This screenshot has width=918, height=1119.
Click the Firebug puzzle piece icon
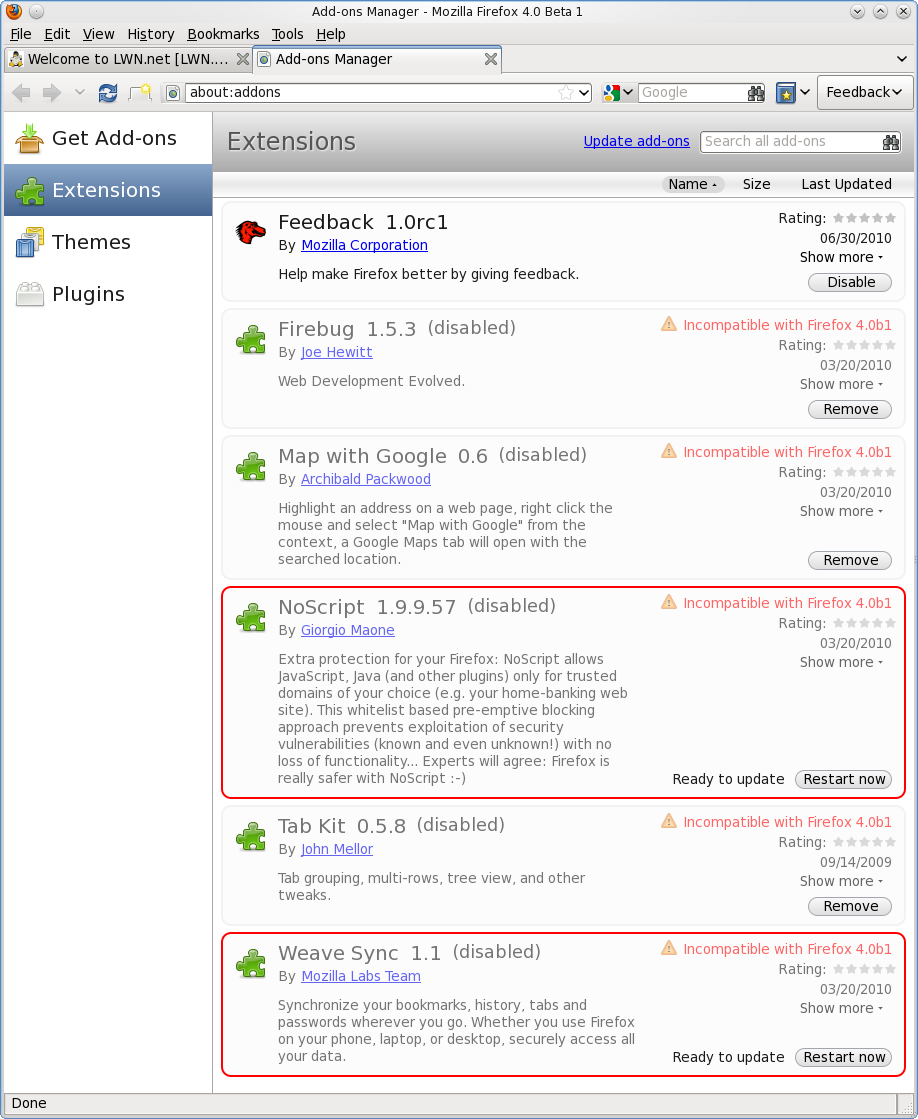click(250, 339)
